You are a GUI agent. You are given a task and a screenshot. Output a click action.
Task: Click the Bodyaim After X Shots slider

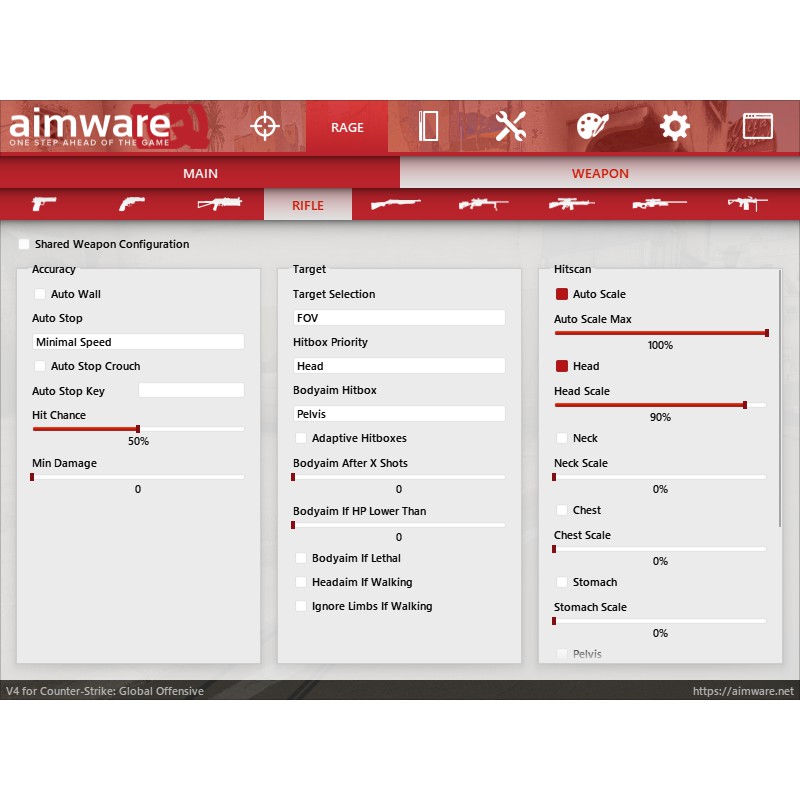[399, 477]
